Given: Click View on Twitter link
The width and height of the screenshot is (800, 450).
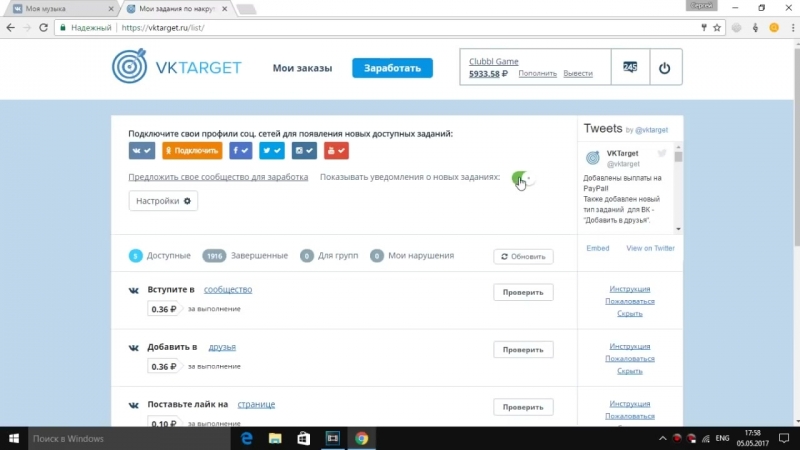Looking at the screenshot, I should (x=650, y=248).
